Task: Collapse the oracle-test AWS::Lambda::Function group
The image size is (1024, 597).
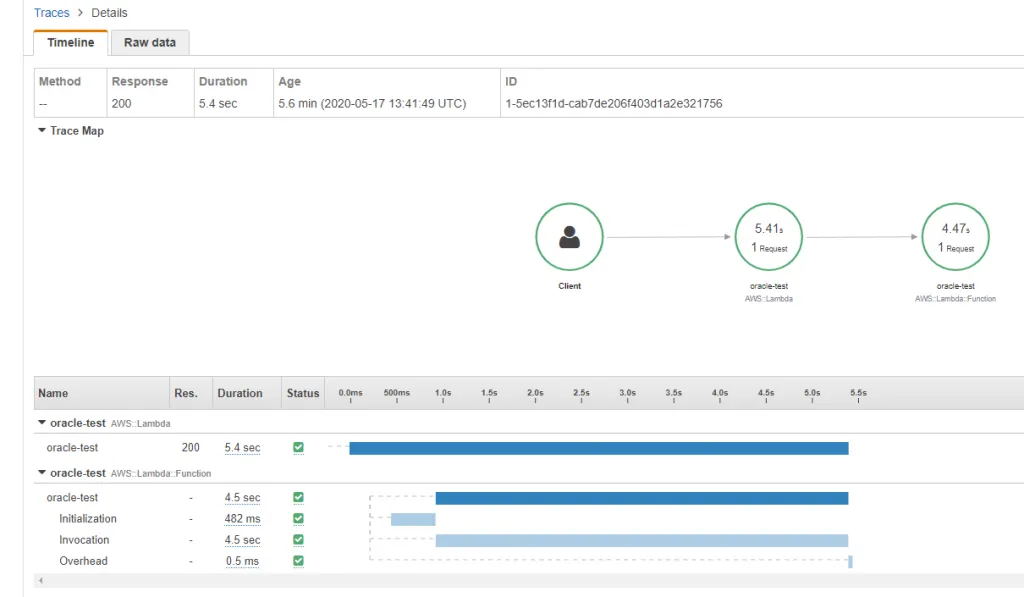Action: pyautogui.click(x=42, y=473)
